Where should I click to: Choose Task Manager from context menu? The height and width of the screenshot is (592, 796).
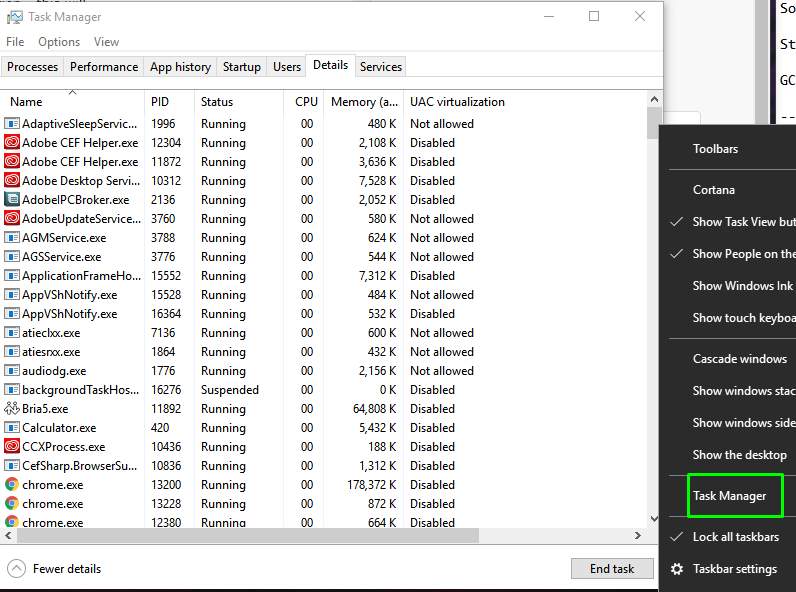point(729,496)
